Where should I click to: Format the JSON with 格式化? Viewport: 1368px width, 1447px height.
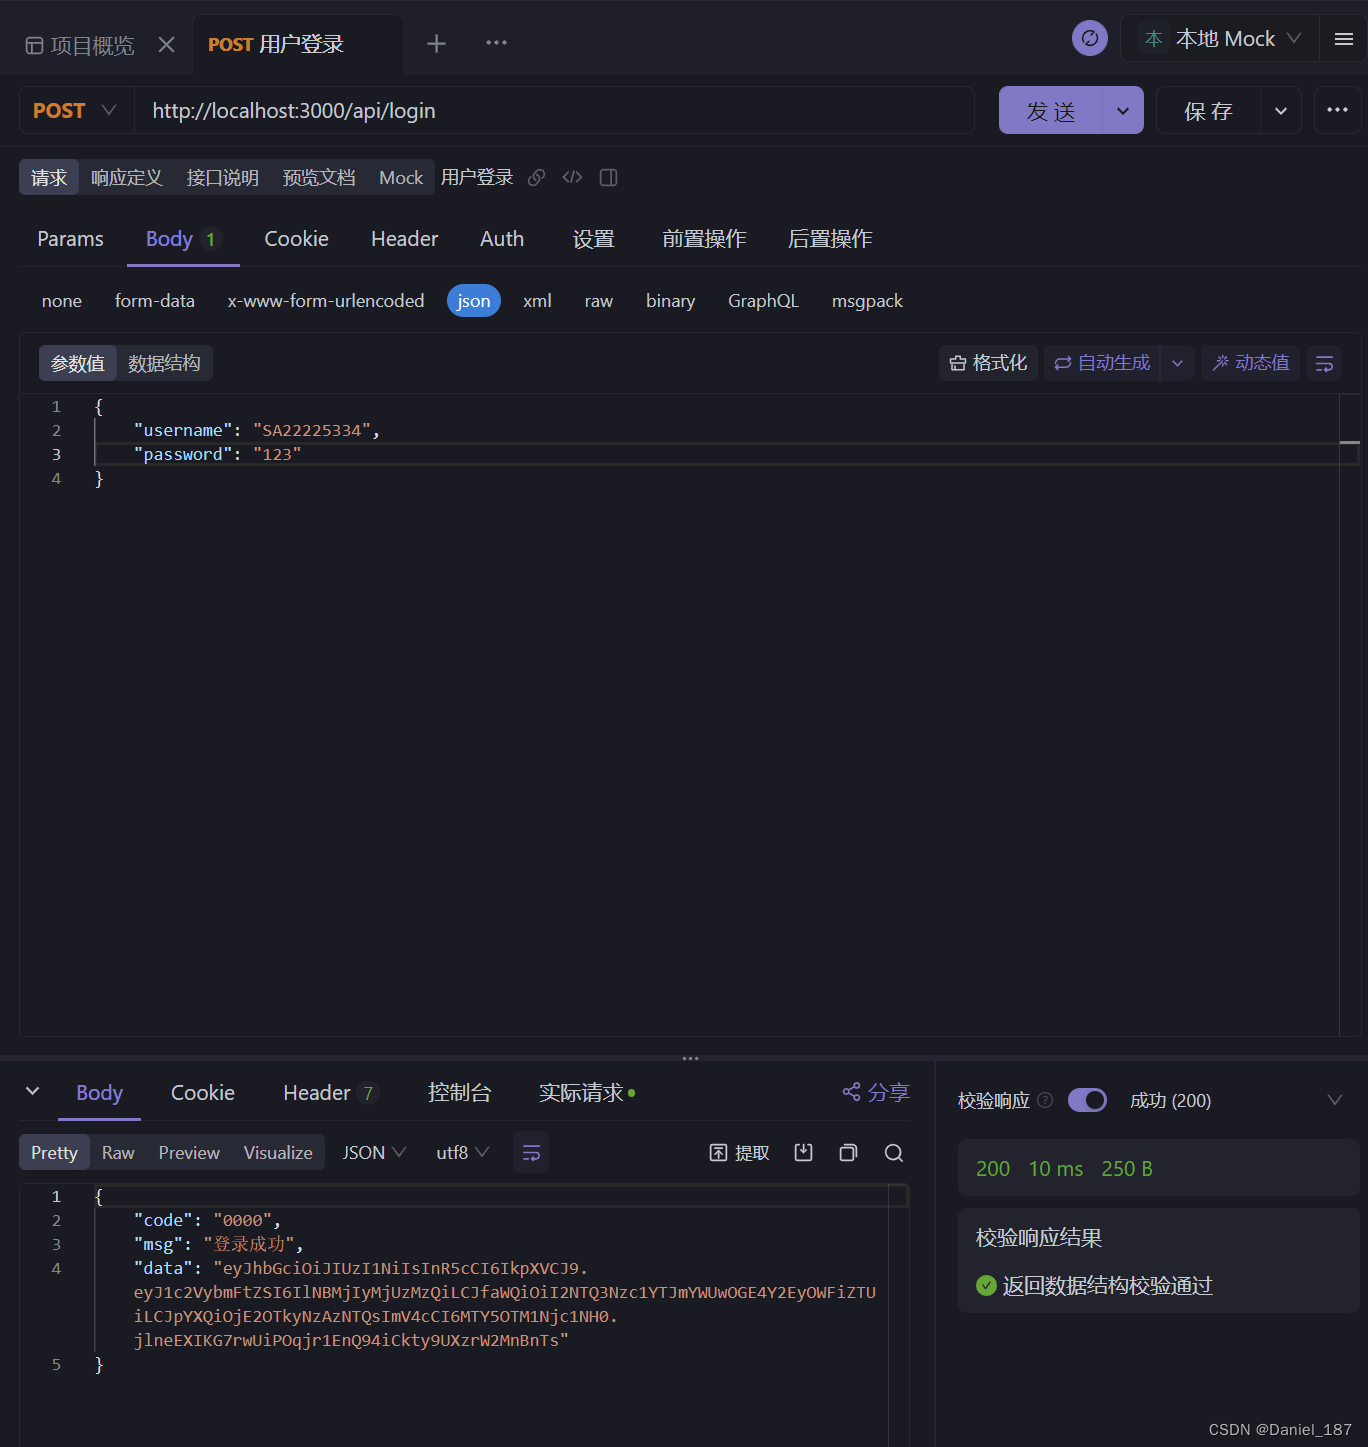click(988, 363)
